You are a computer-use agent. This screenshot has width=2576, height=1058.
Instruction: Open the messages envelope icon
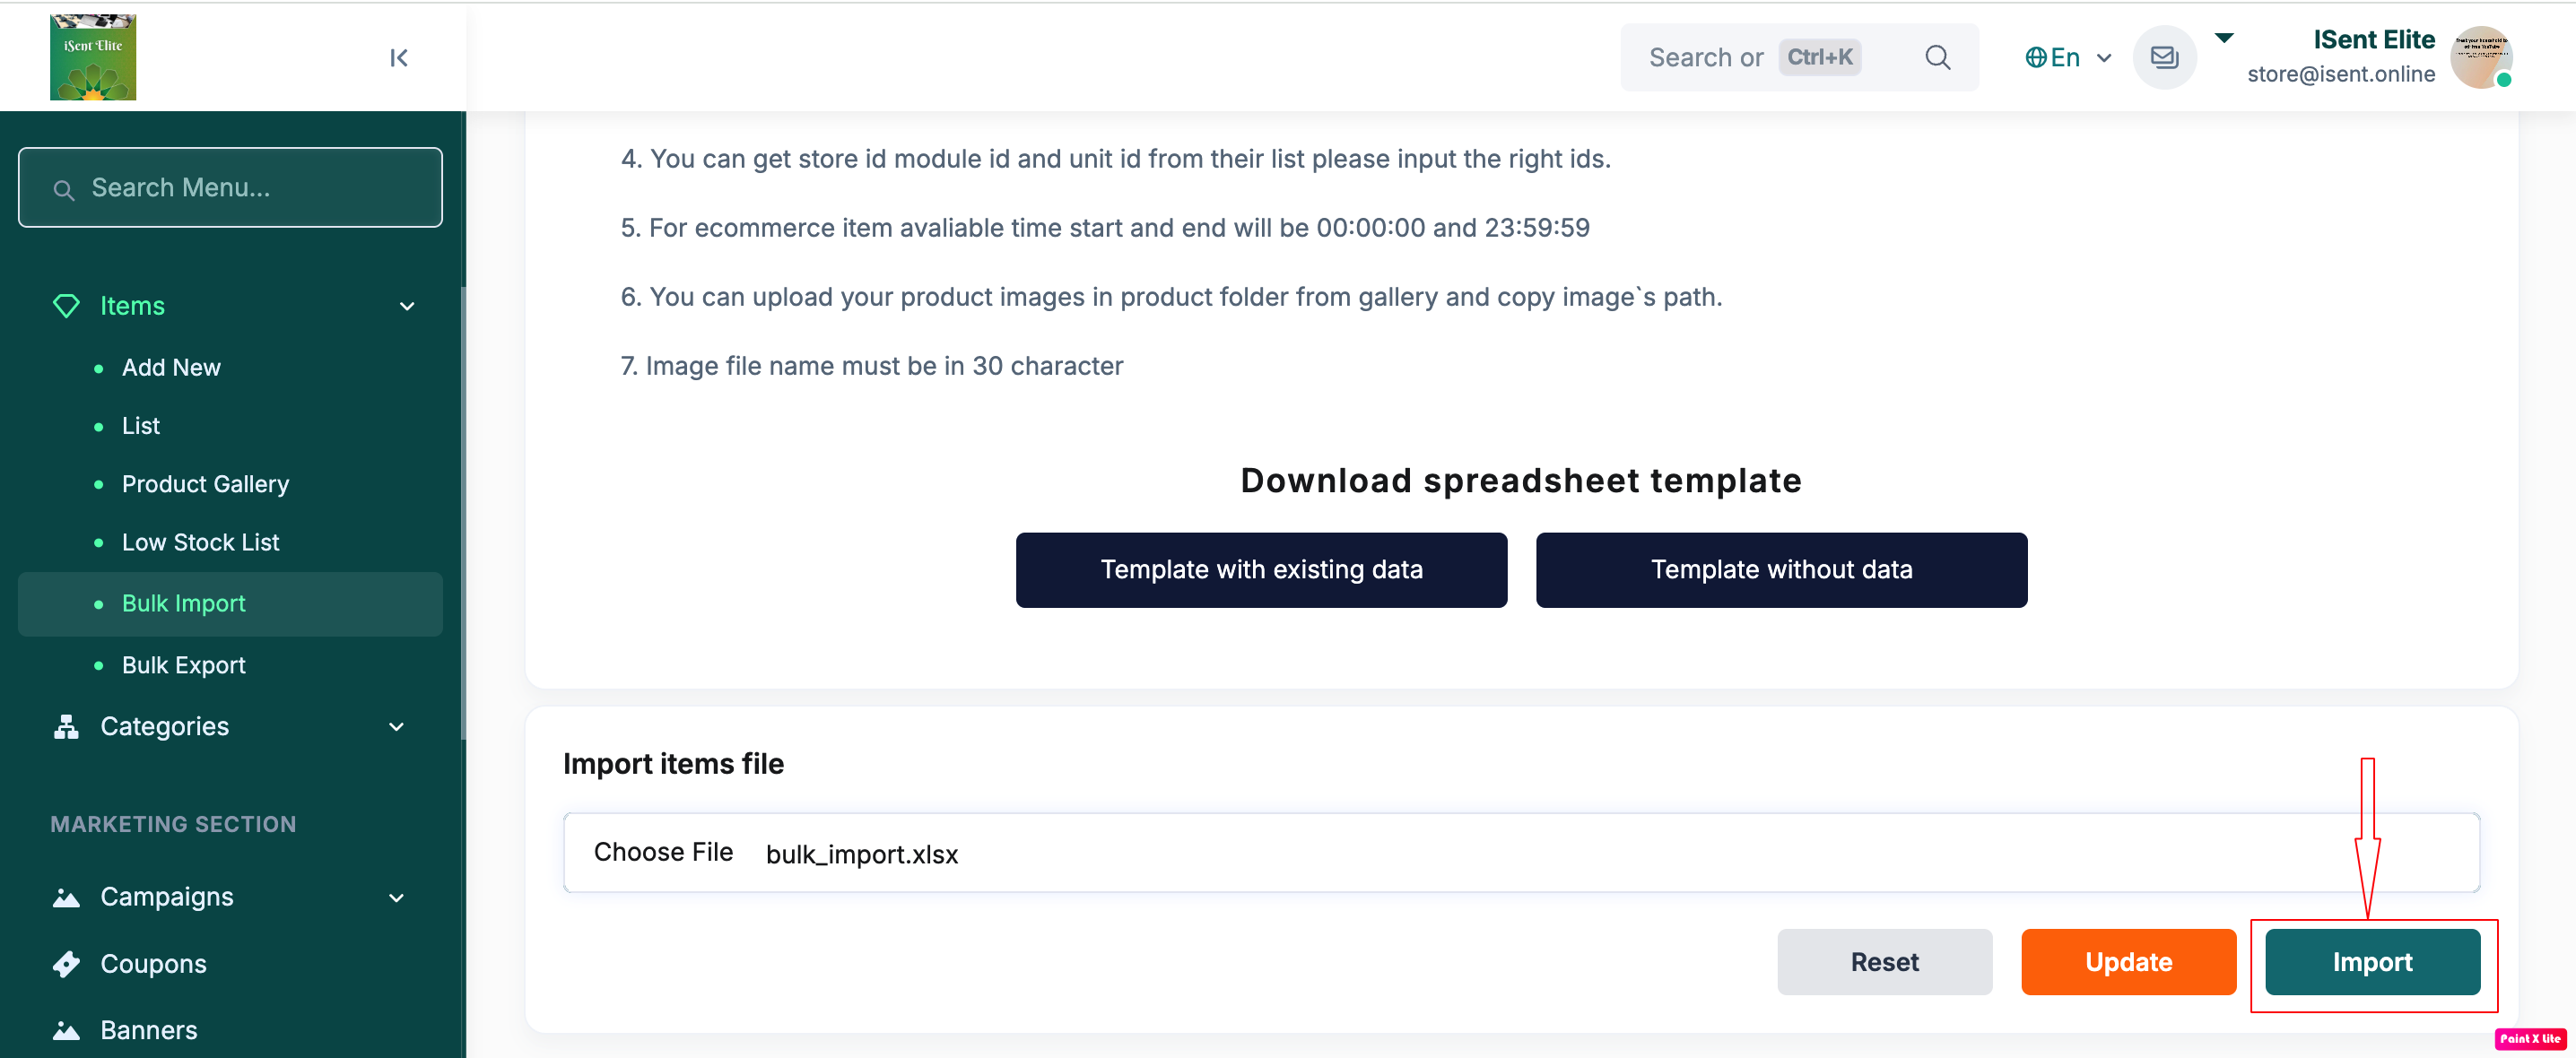(x=2164, y=58)
